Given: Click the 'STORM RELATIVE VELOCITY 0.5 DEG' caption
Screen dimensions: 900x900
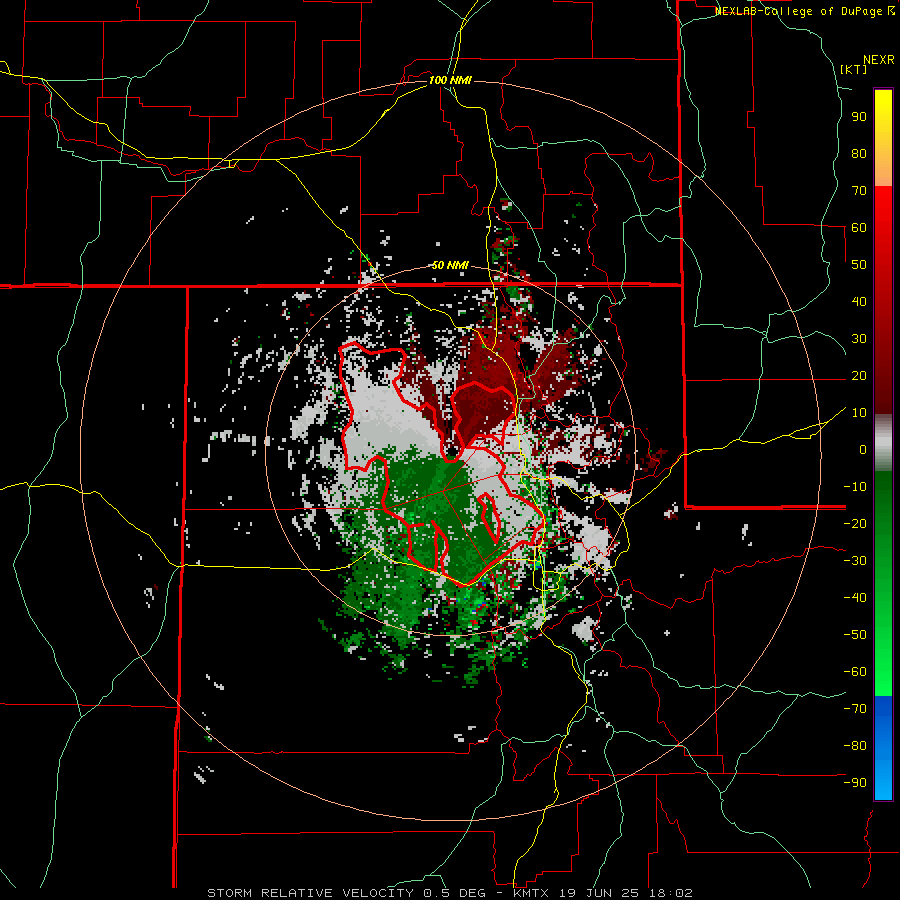Looking at the screenshot, I should (x=346, y=893).
